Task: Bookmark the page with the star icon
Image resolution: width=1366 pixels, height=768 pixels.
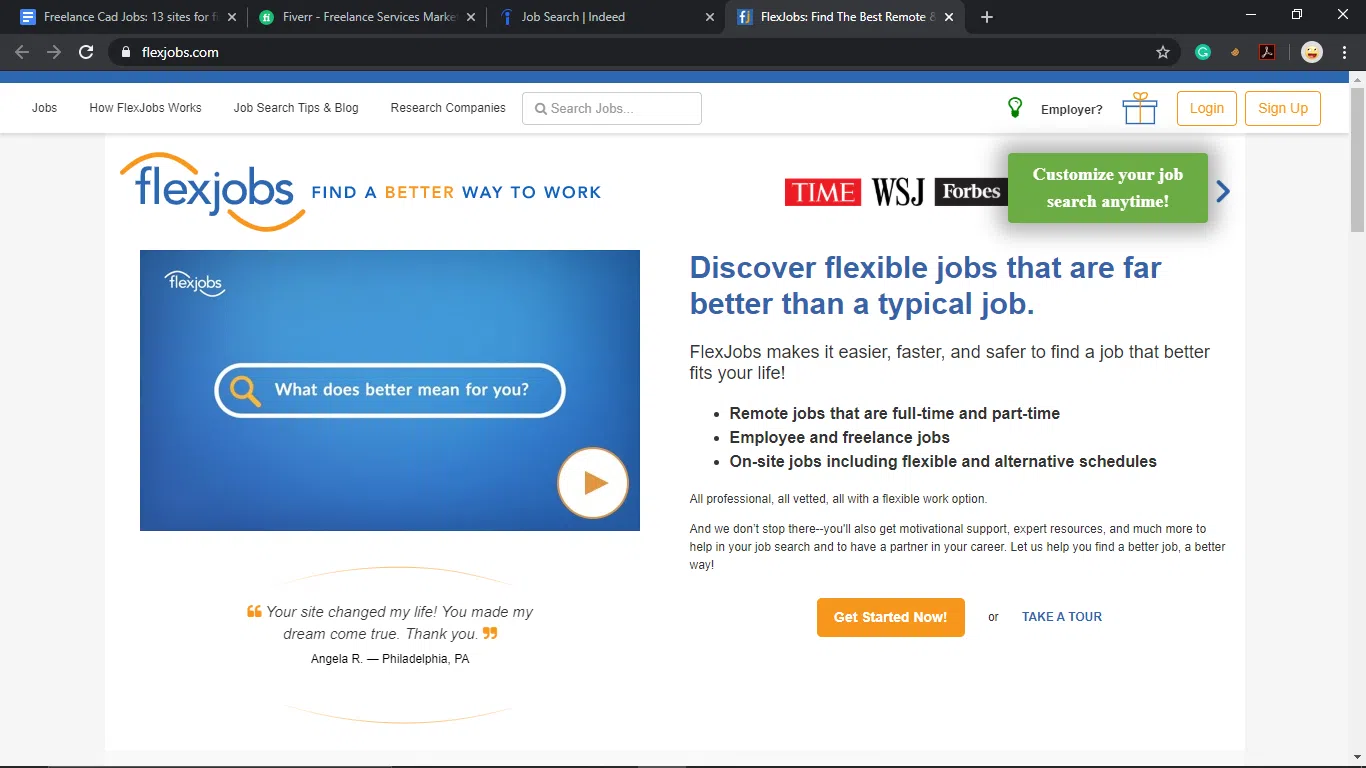Action: (x=1163, y=52)
